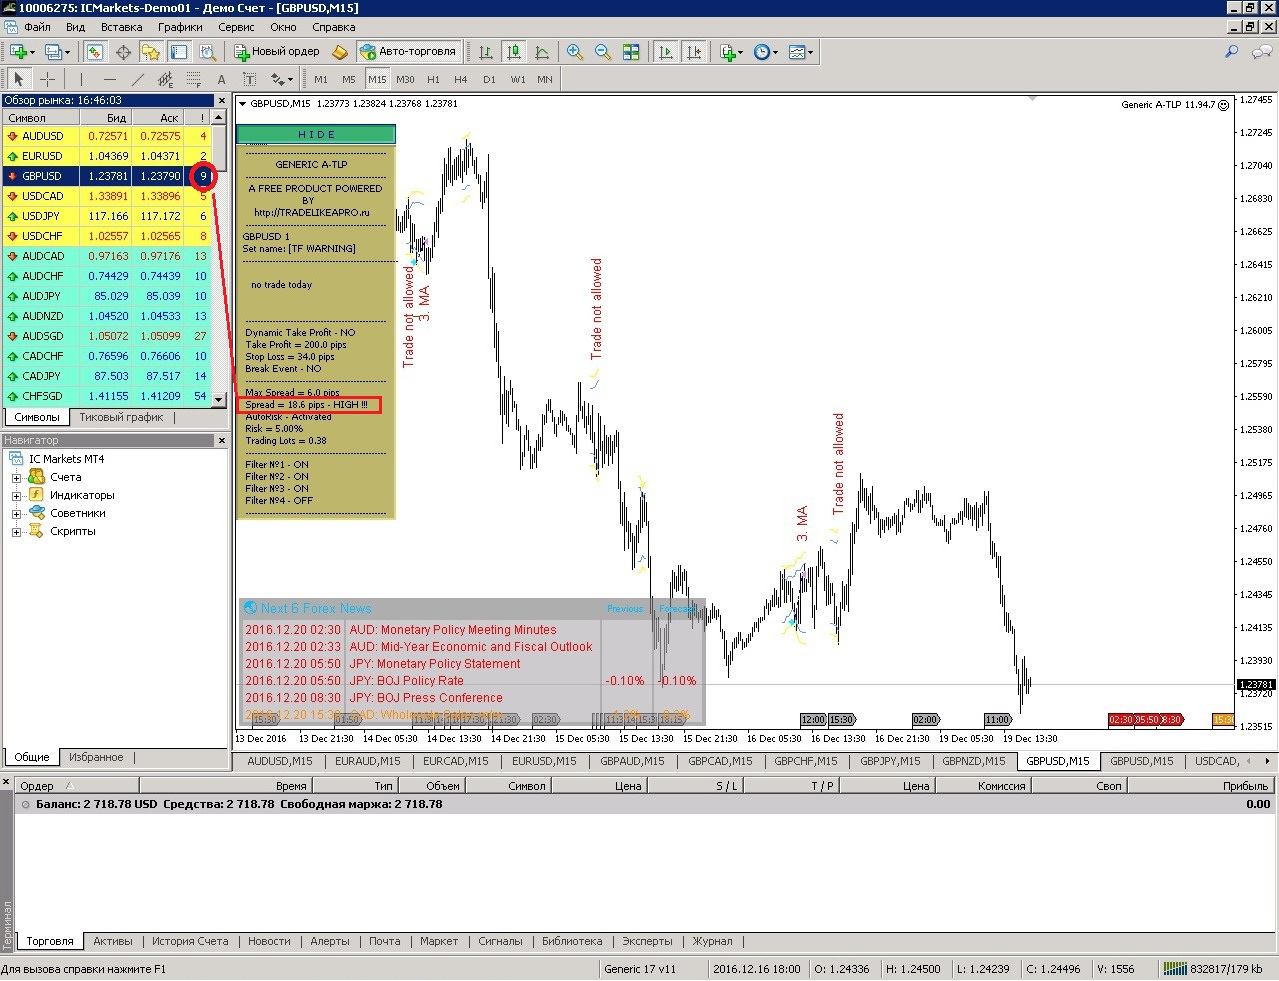This screenshot has width=1279, height=981.
Task: Open the EURAUD,M15 chart tab
Action: (x=367, y=761)
